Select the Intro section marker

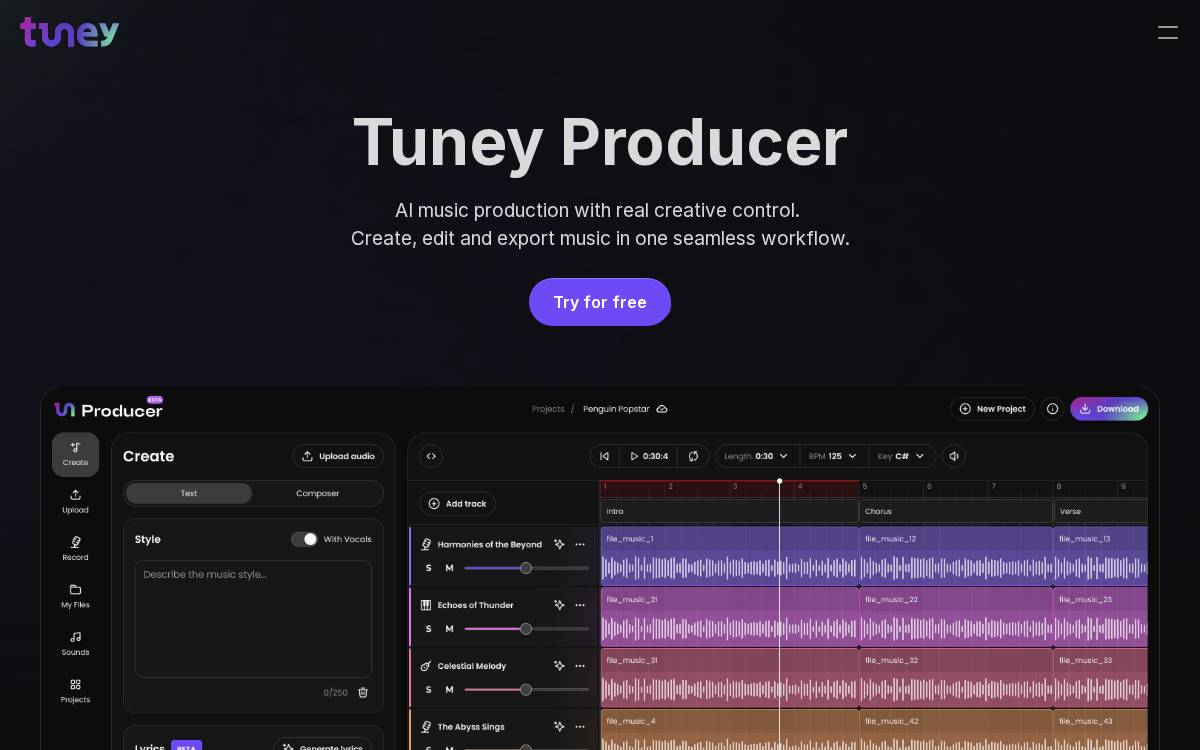tap(729, 511)
